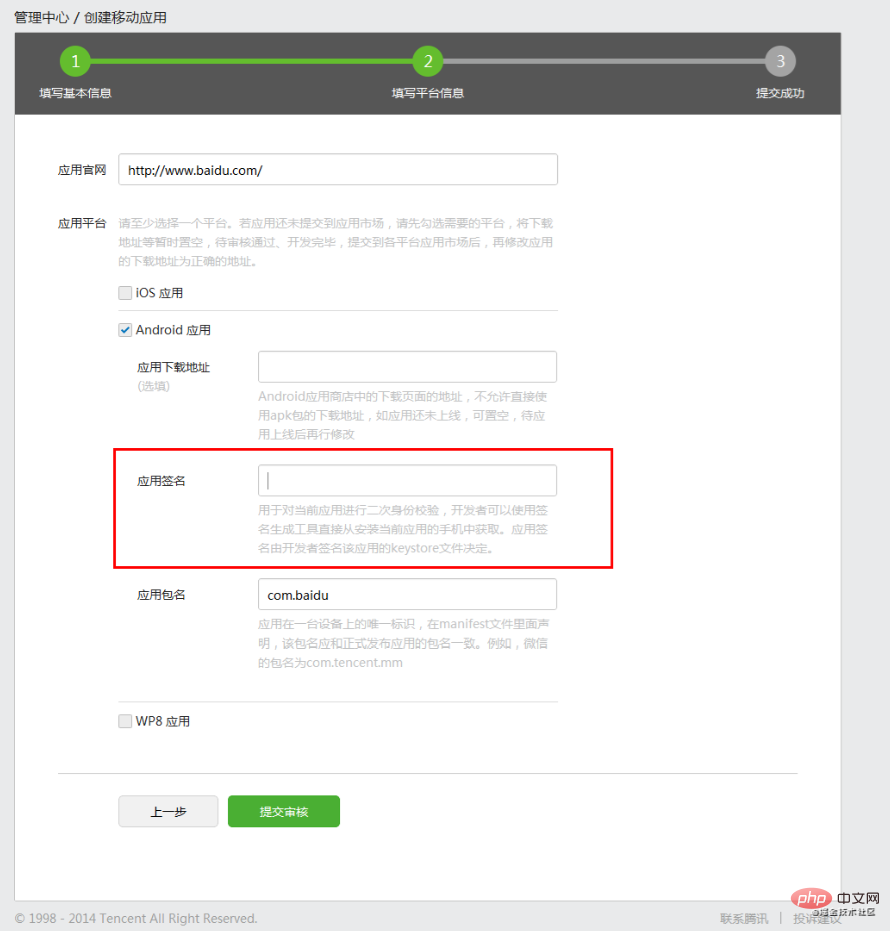Image resolution: width=890 pixels, height=931 pixels.
Task: Focus the 应用签名 input field
Action: click(407, 480)
